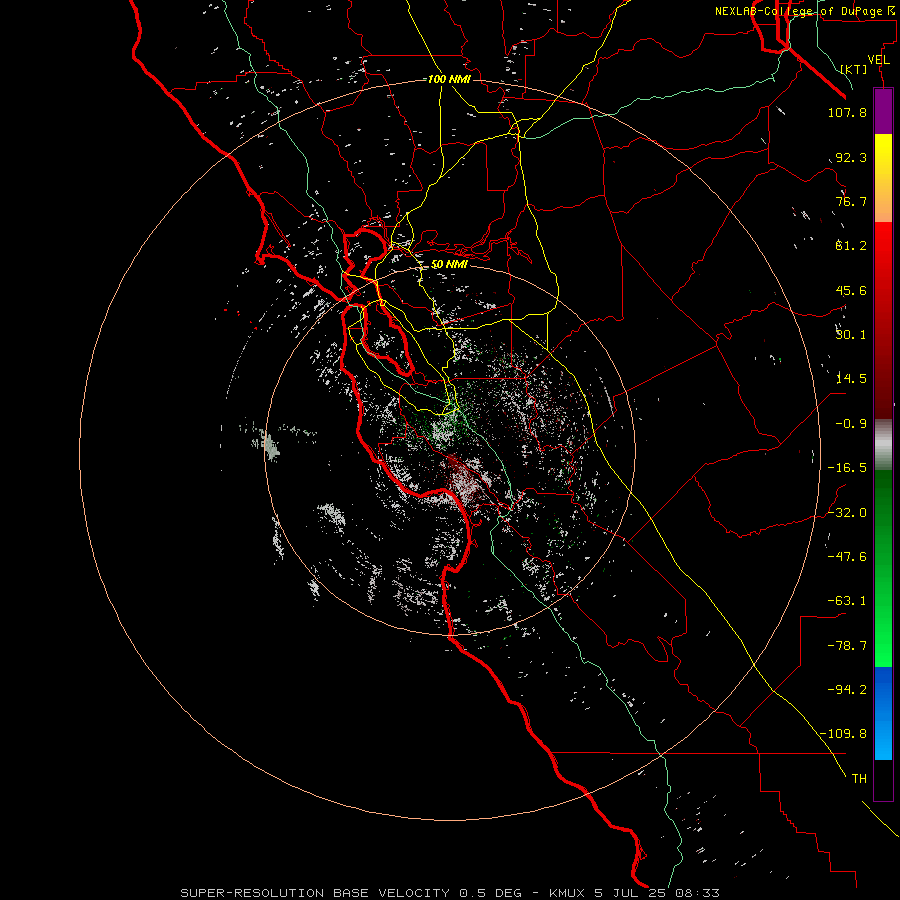The width and height of the screenshot is (900, 900).
Task: Click the Super-Resolution Base Velocity caption
Action: pyautogui.click(x=449, y=893)
